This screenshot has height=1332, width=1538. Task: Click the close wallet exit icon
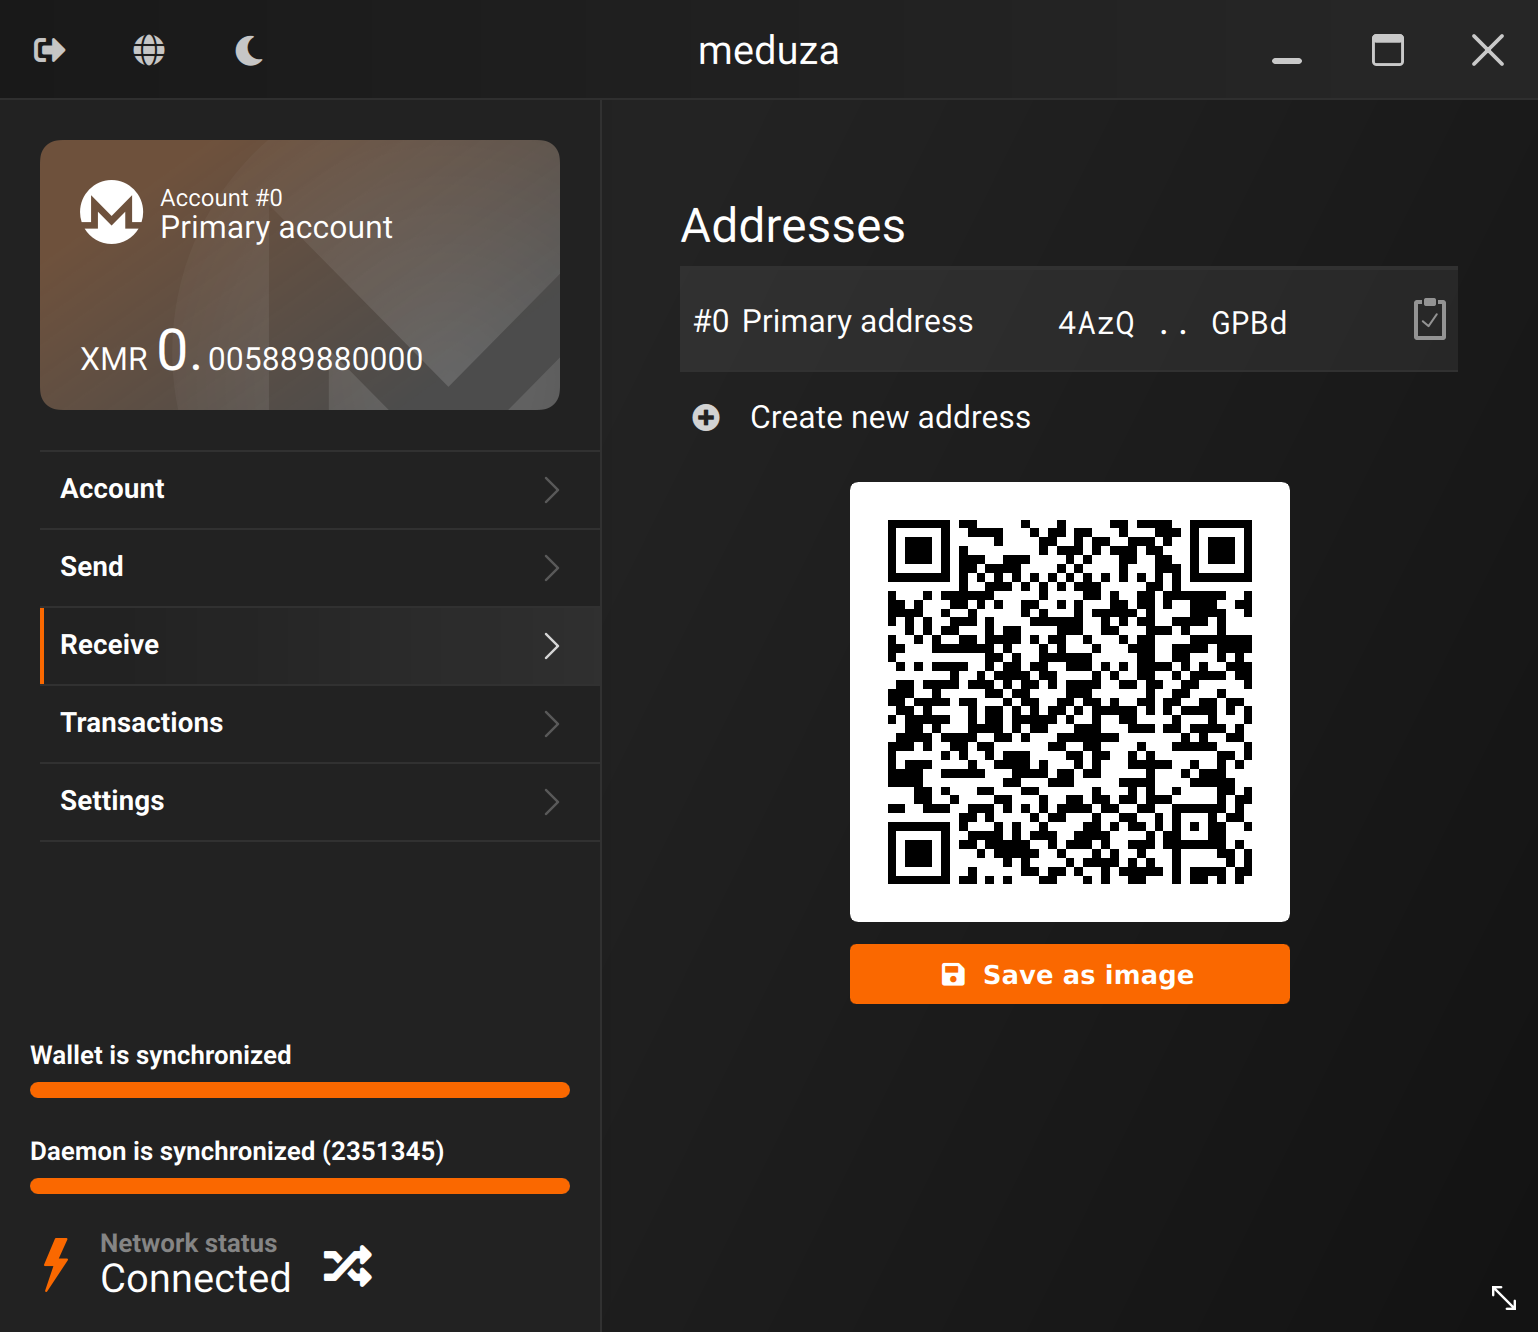49,50
